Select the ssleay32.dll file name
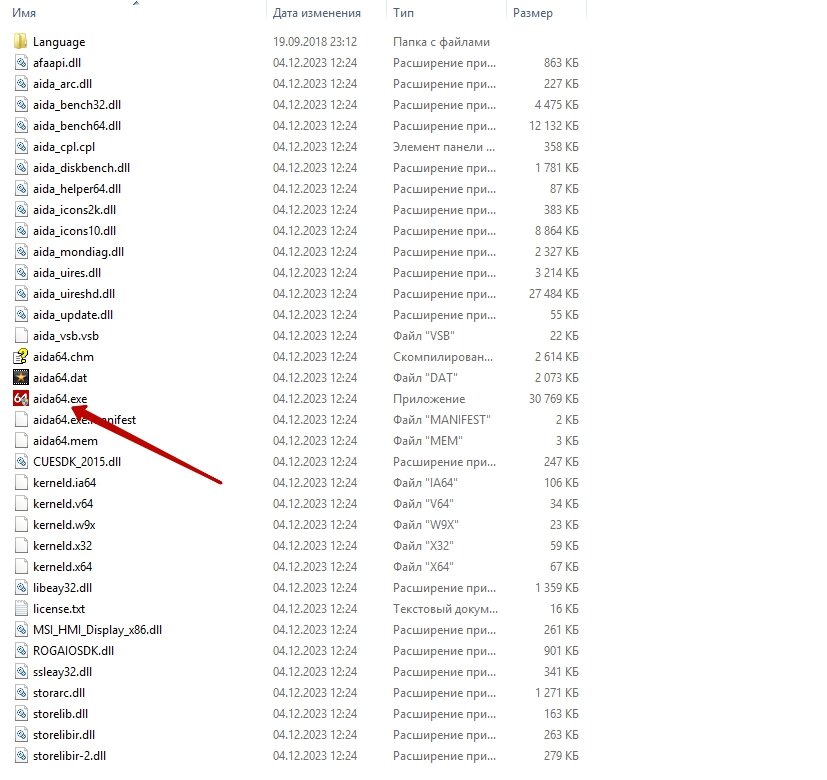The height and width of the screenshot is (780, 827). (62, 672)
